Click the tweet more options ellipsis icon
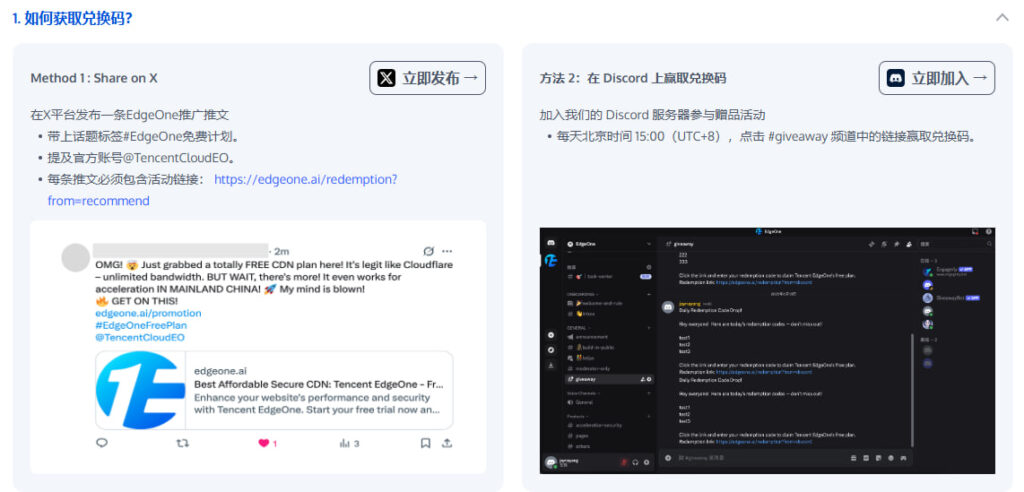The width and height of the screenshot is (1024, 492). [x=447, y=251]
